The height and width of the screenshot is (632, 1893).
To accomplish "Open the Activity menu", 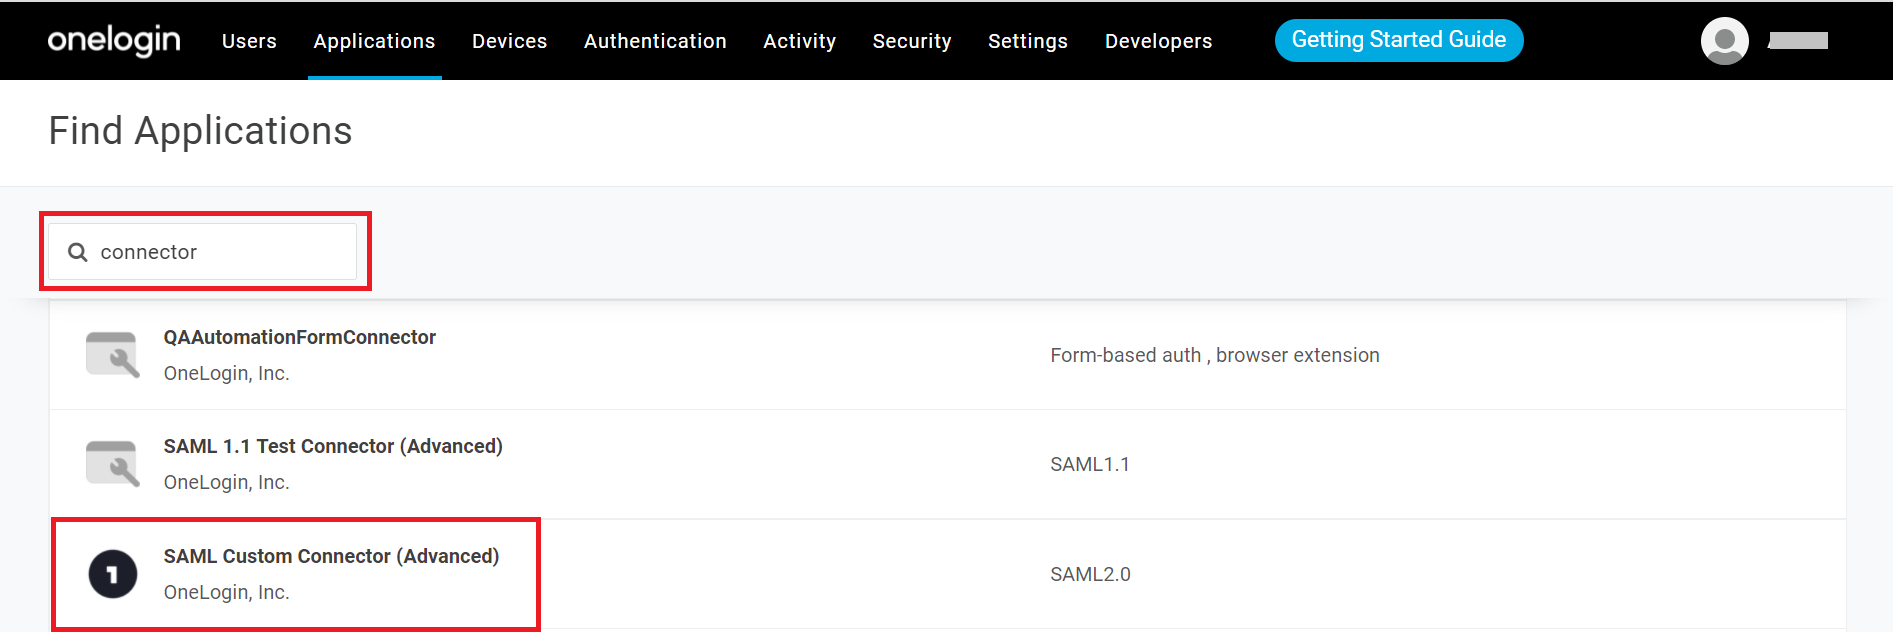I will pos(800,41).
